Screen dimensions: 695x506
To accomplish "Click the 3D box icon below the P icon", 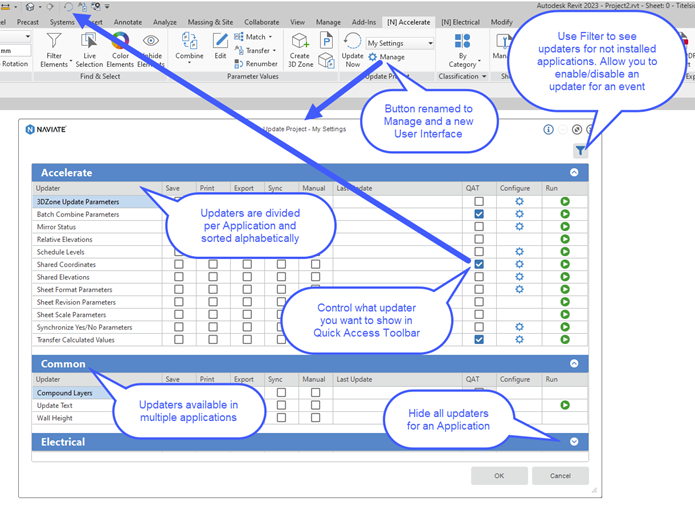I will pyautogui.click(x=327, y=60).
